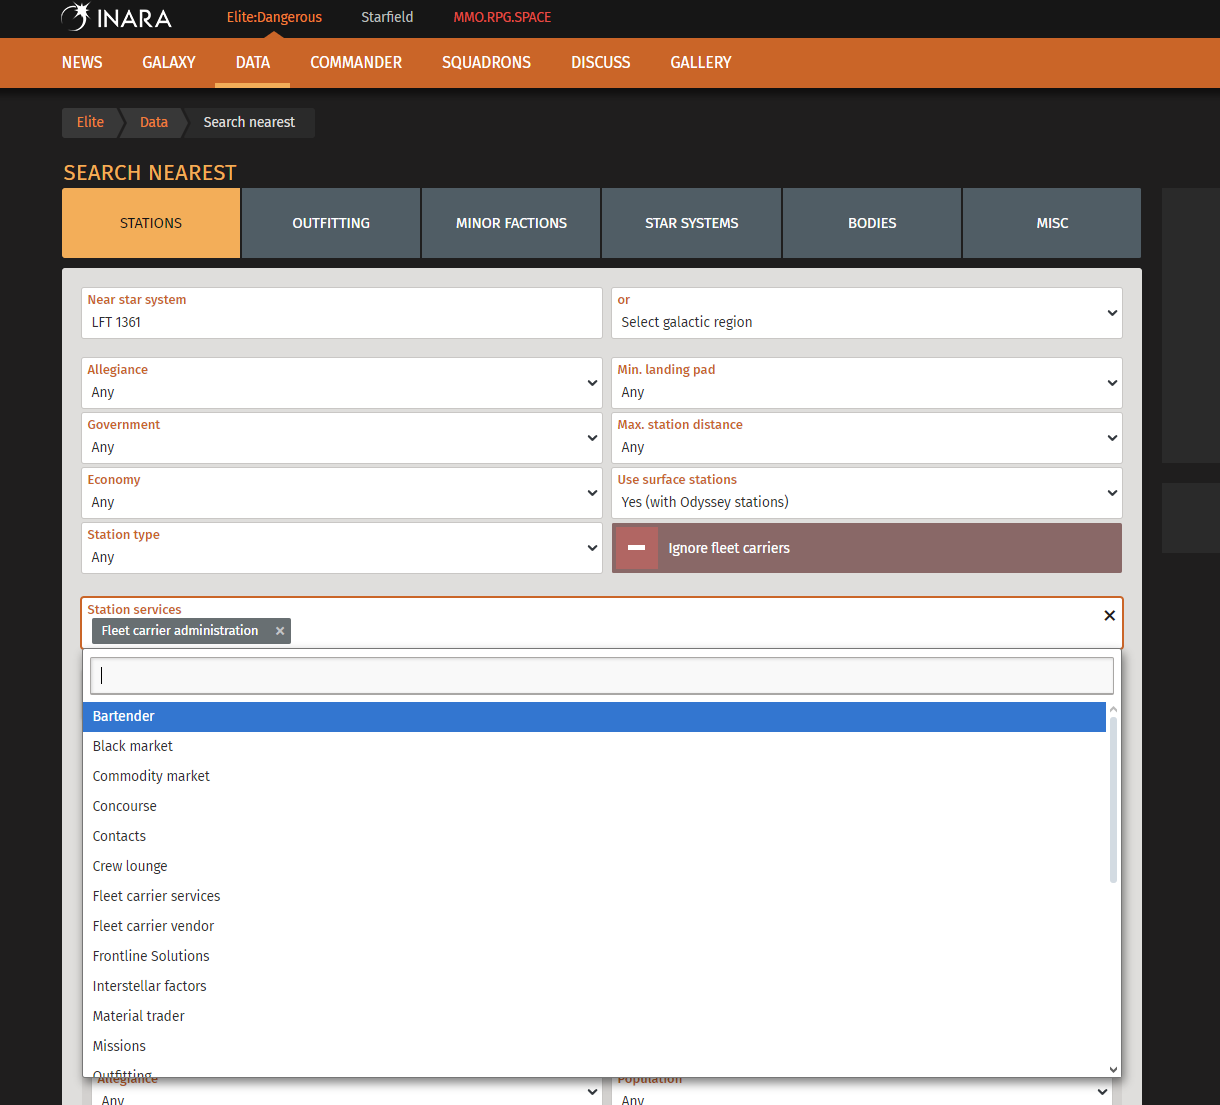1220x1105 pixels.
Task: Select Material trader option
Action: coord(594,1016)
